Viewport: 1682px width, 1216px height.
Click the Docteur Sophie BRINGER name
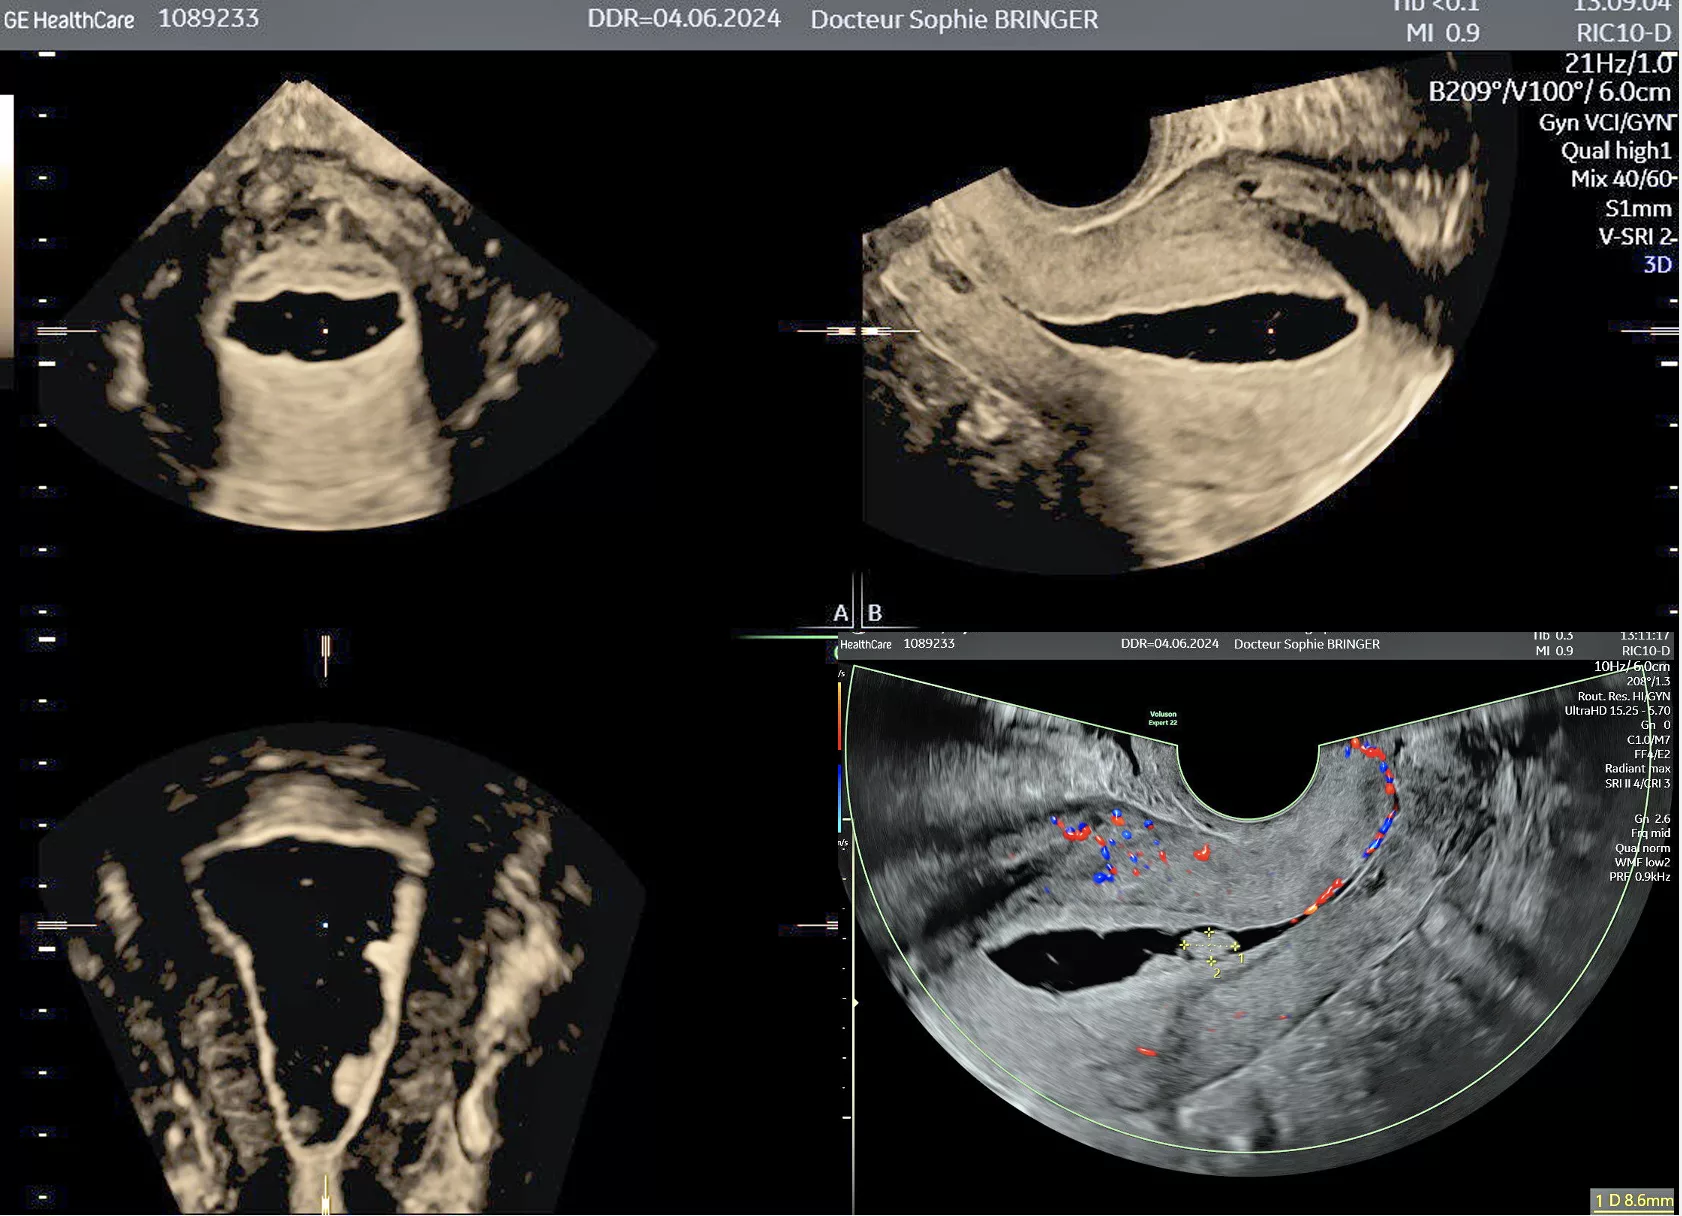pos(953,20)
